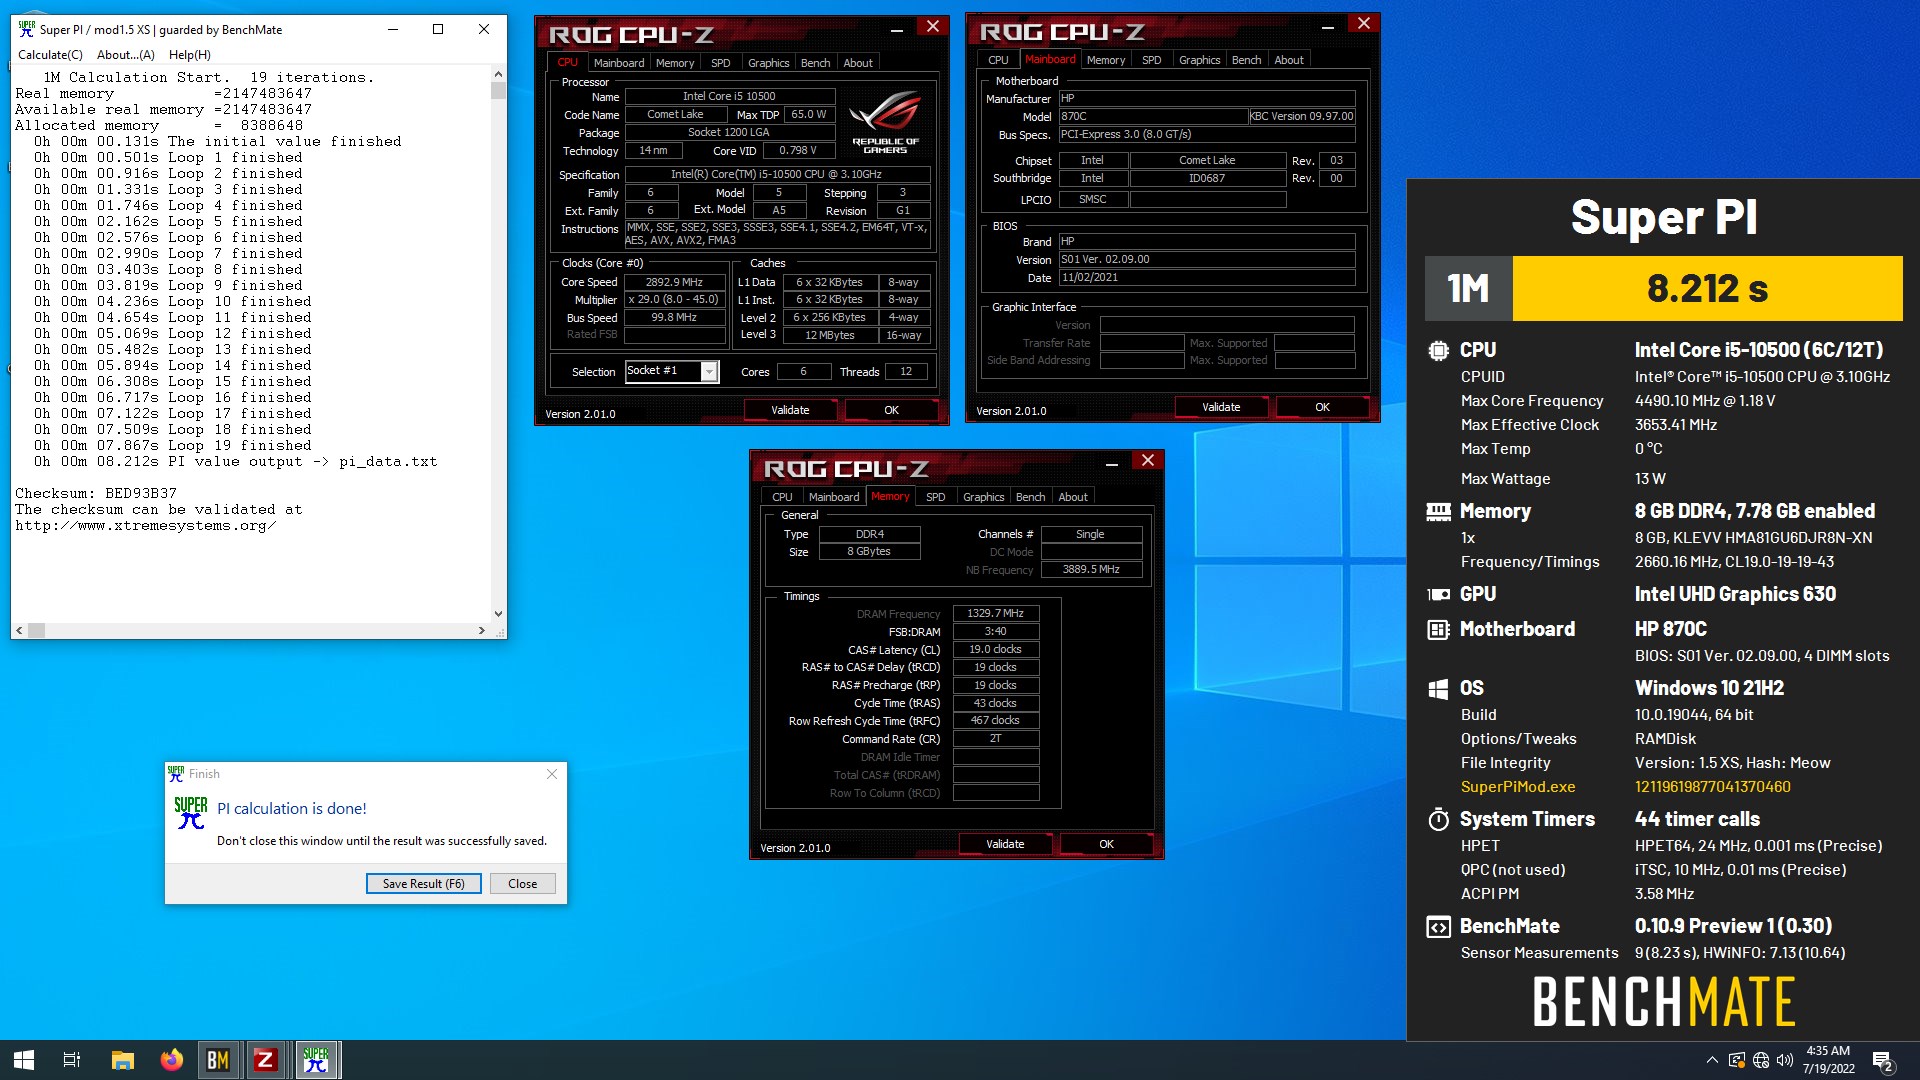Click Save Result (F6) button

click(424, 884)
